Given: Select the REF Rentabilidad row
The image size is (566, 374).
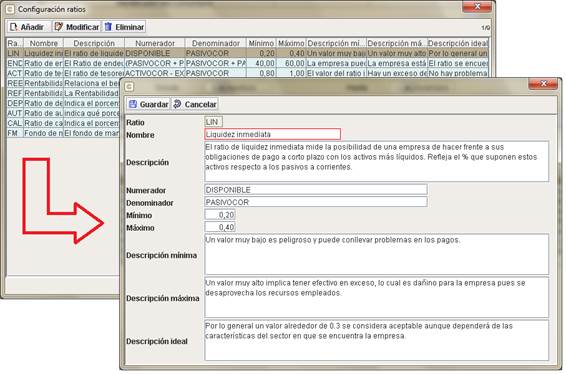Looking at the screenshot, I should 63,93.
